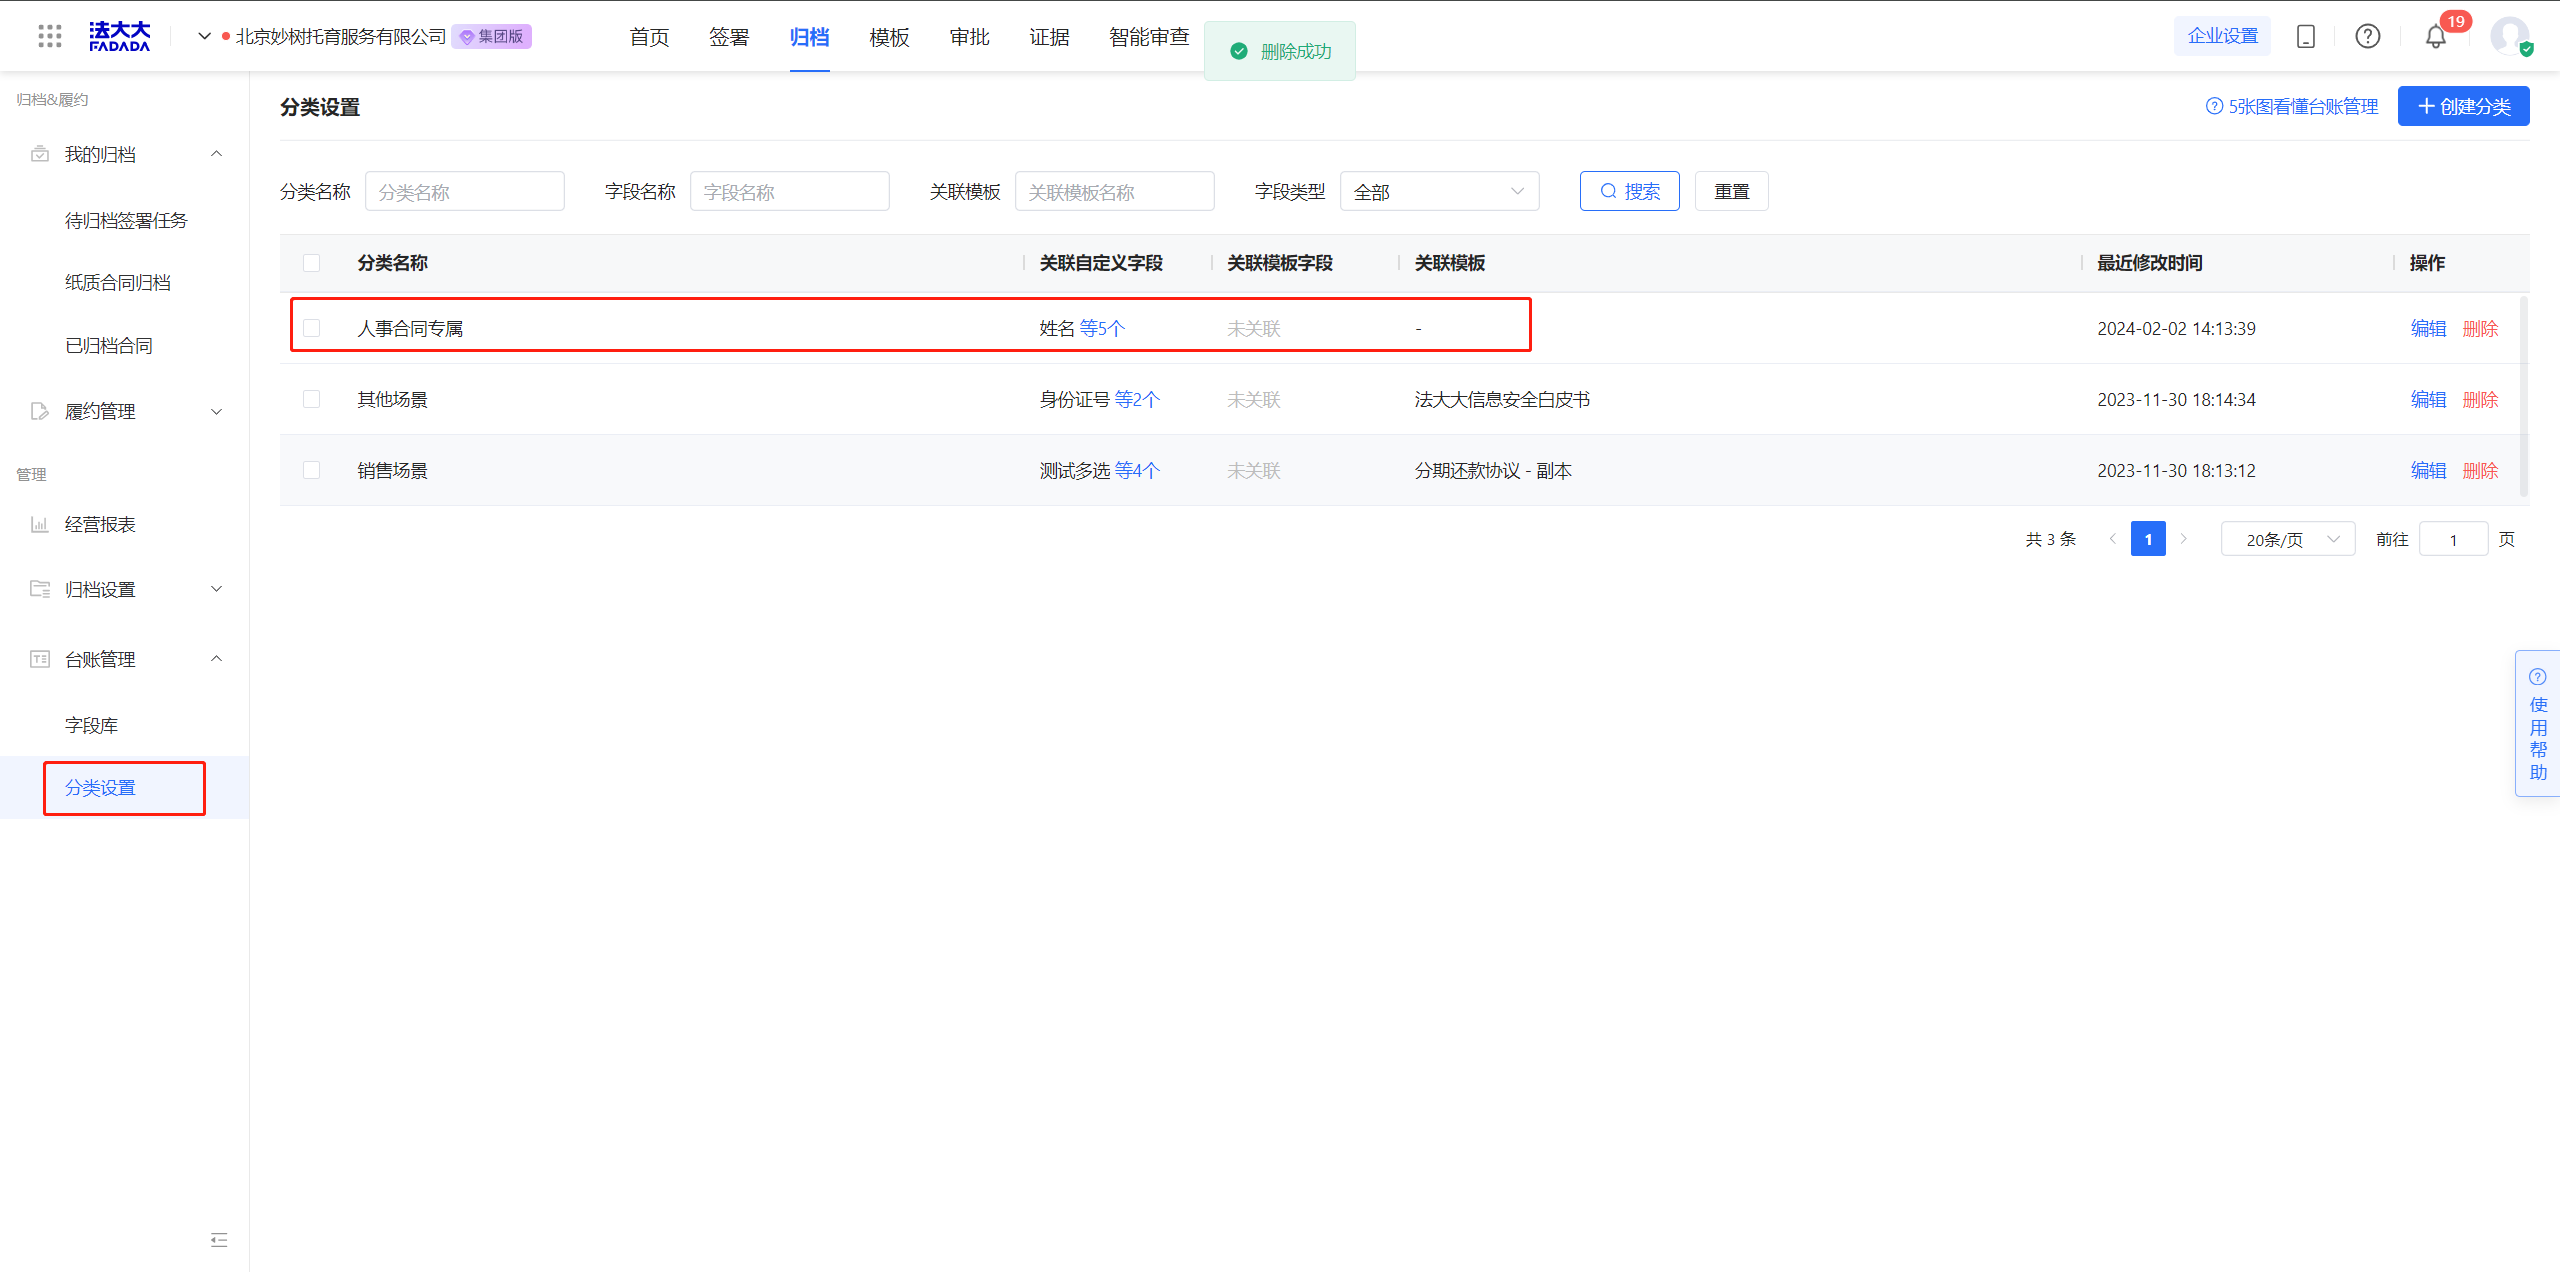This screenshot has width=2560, height=1272.
Task: Open the help question-mark icon in header
Action: coord(2368,36)
